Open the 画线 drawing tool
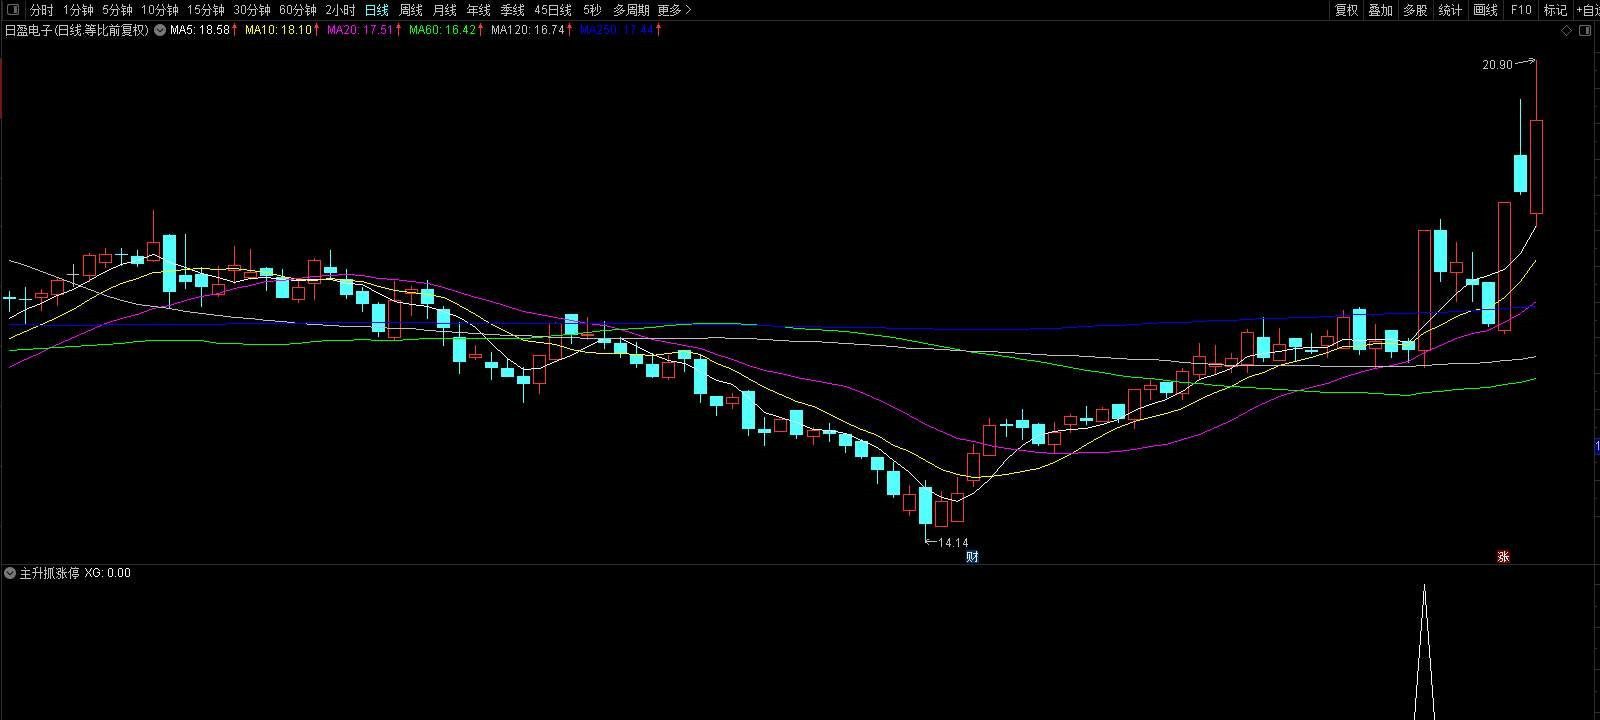Viewport: 1600px width, 720px height. coord(1486,10)
